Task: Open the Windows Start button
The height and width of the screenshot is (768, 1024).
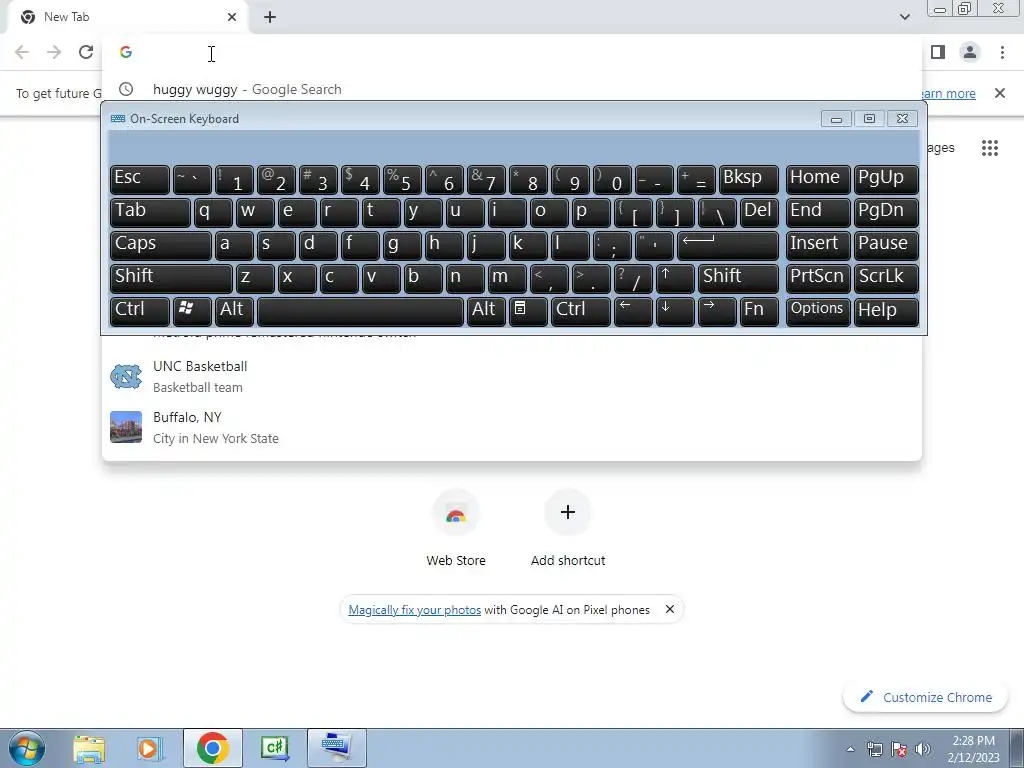Action: click(x=26, y=748)
